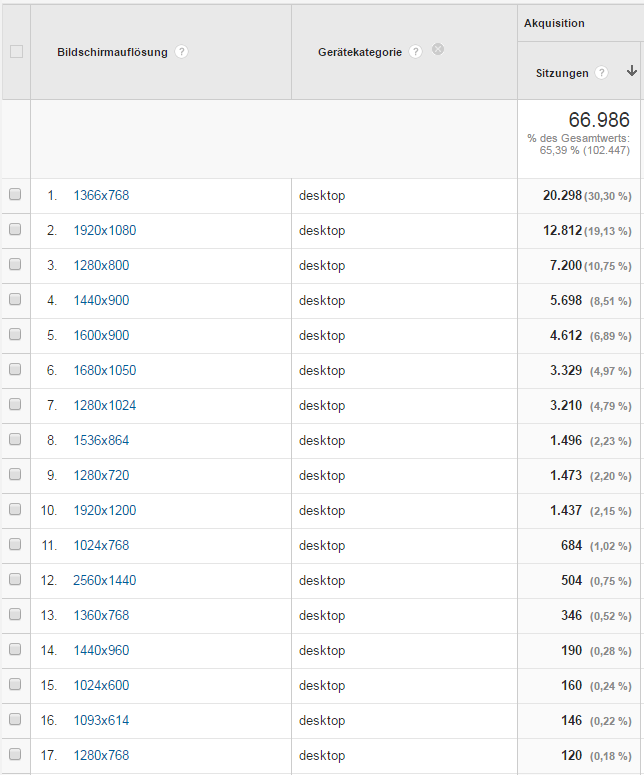Check the row for 1024x600
The width and height of the screenshot is (644, 775).
tap(15, 685)
